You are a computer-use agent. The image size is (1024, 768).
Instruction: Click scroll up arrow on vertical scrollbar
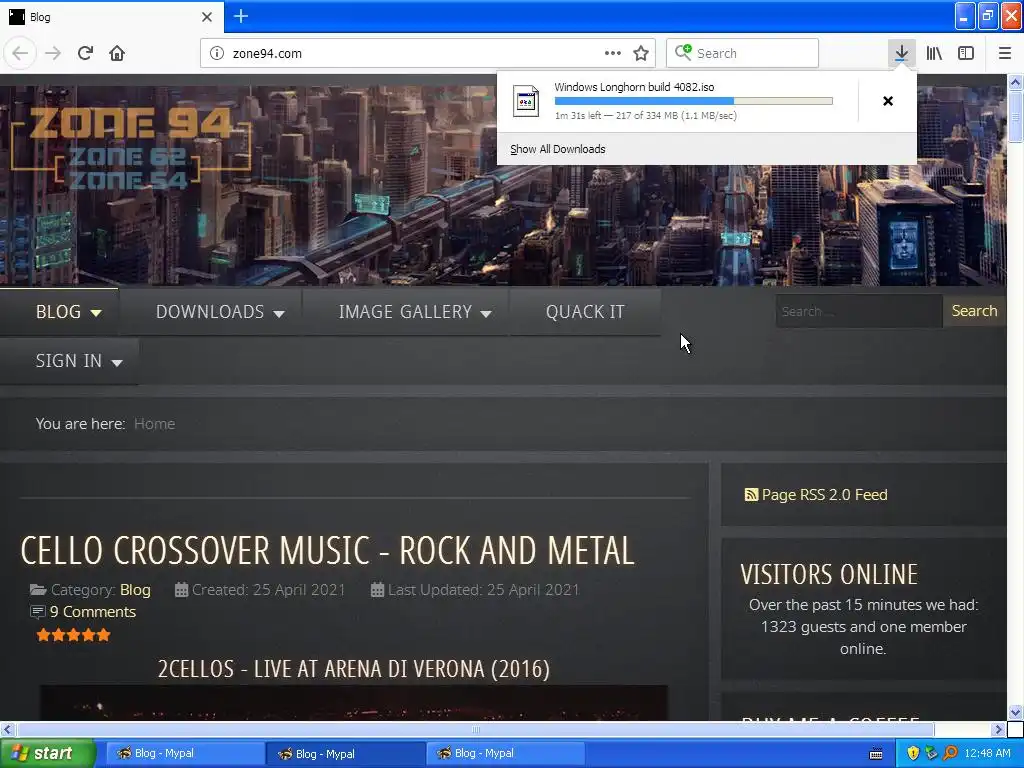pos(1015,82)
